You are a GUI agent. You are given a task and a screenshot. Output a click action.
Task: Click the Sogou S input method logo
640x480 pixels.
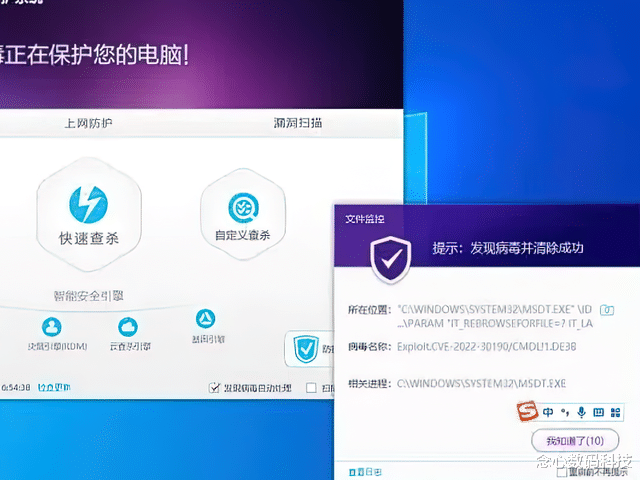[527, 411]
